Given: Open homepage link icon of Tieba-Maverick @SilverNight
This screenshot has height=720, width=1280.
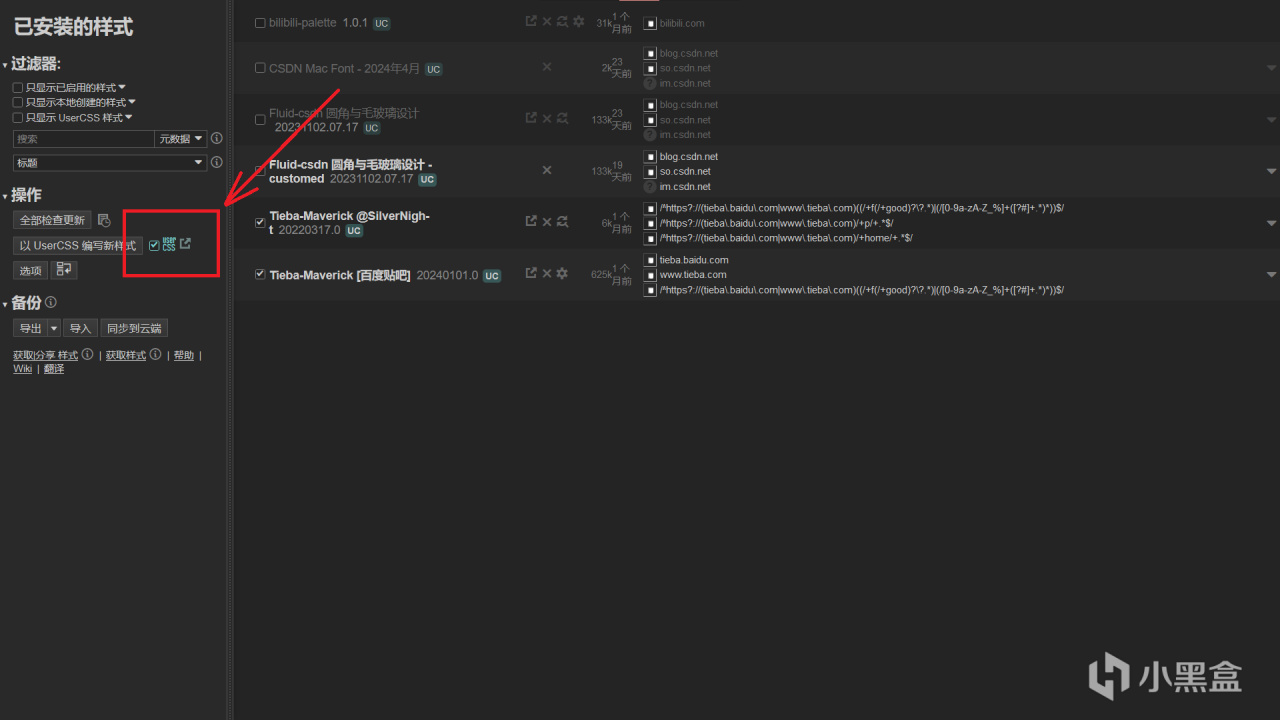Looking at the screenshot, I should (531, 221).
